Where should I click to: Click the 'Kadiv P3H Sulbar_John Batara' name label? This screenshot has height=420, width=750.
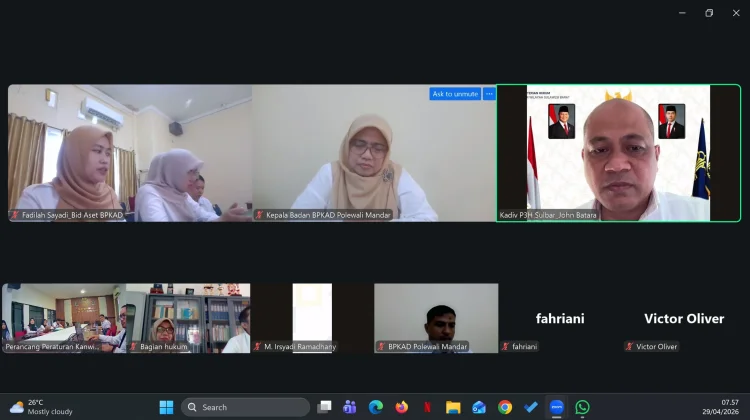(x=548, y=215)
